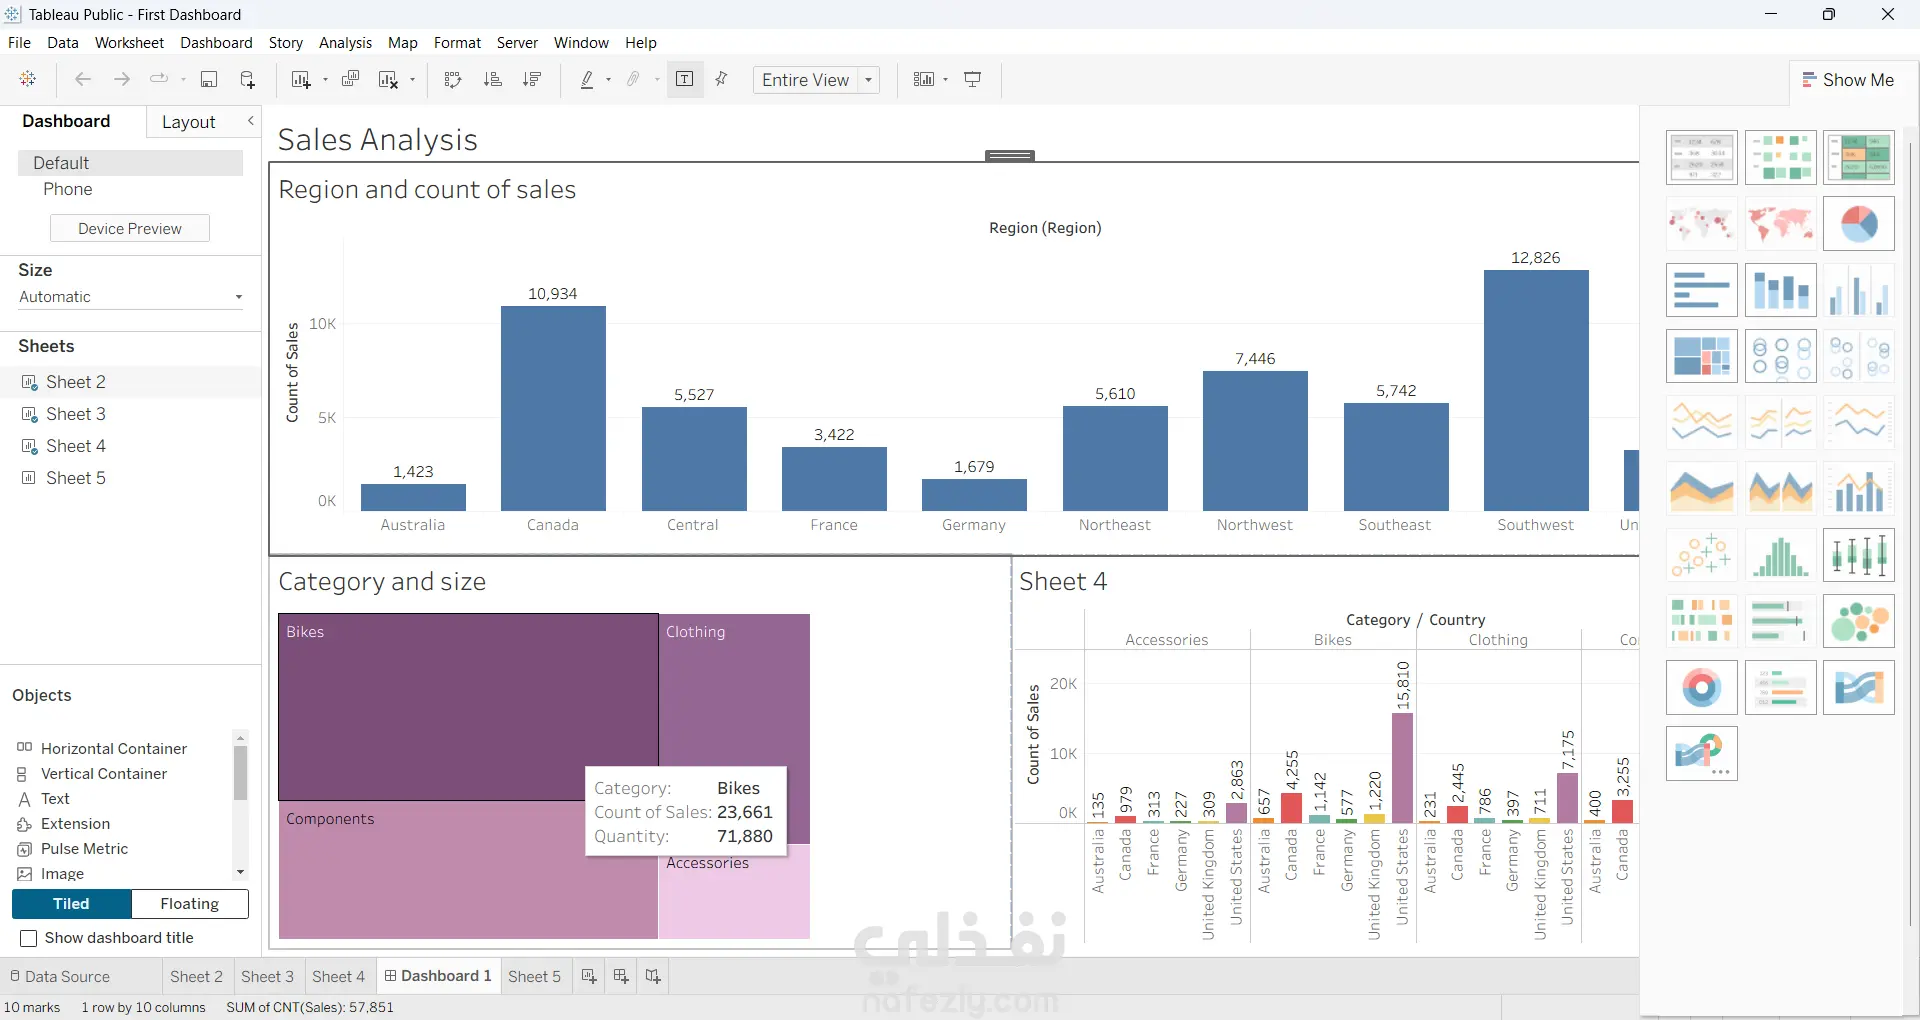Click the Presentation mode icon
Screen dimensions: 1920x1020
point(973,80)
